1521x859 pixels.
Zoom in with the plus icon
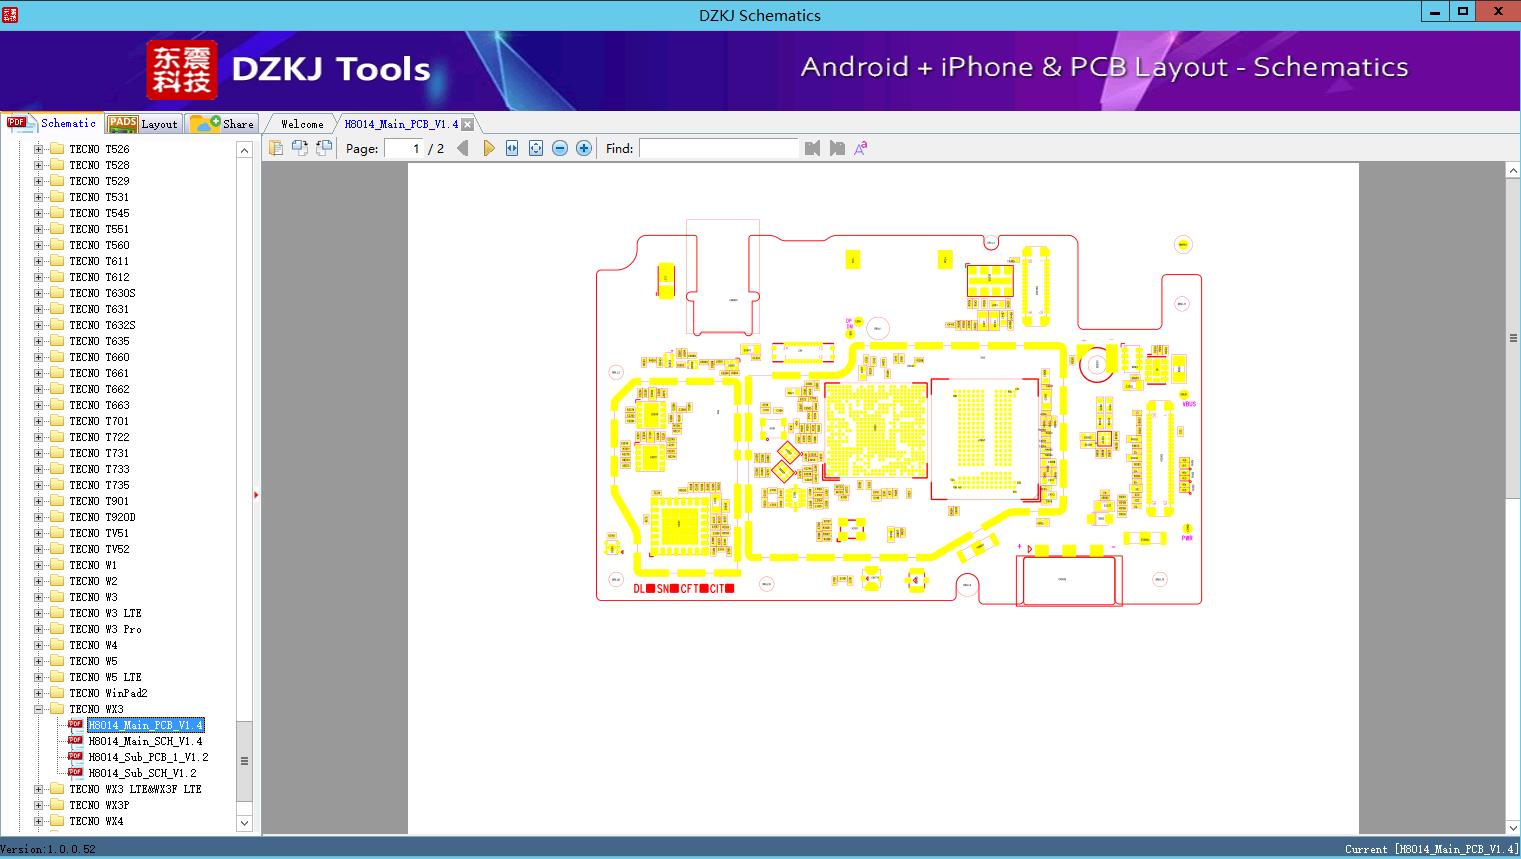point(584,148)
